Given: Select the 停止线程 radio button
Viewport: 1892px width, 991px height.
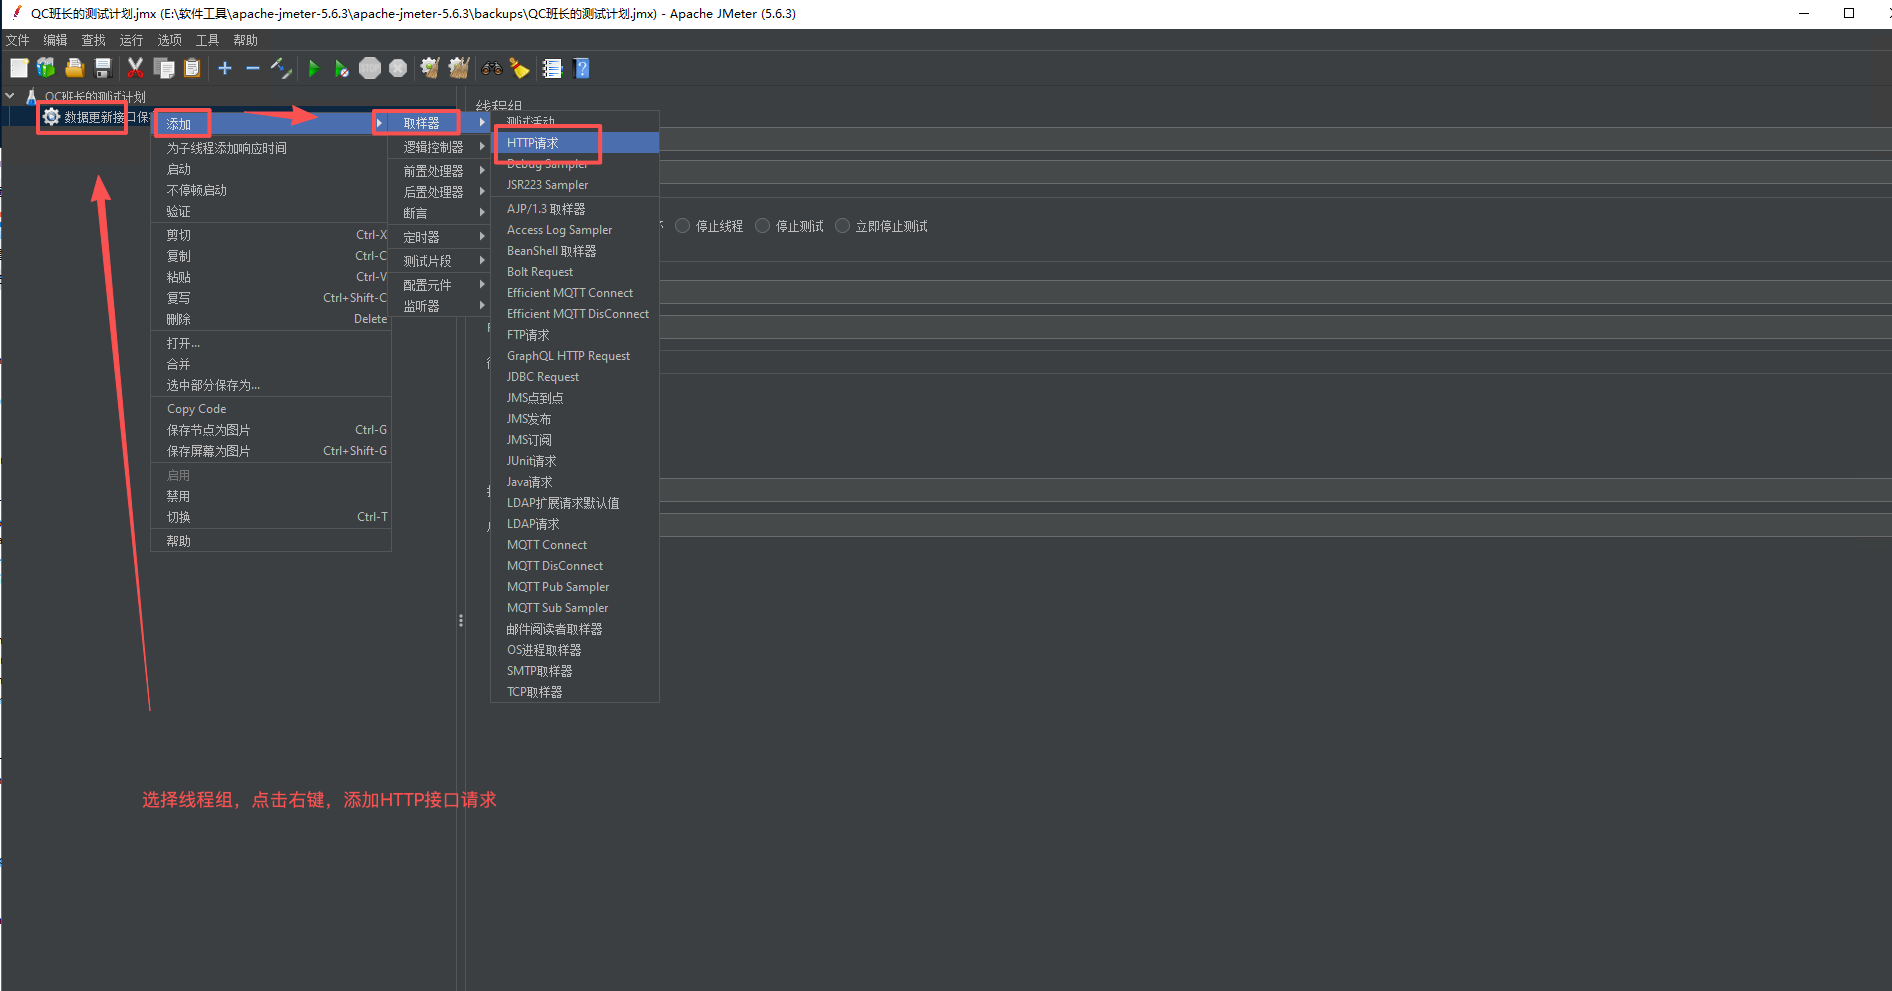Looking at the screenshot, I should coord(683,226).
